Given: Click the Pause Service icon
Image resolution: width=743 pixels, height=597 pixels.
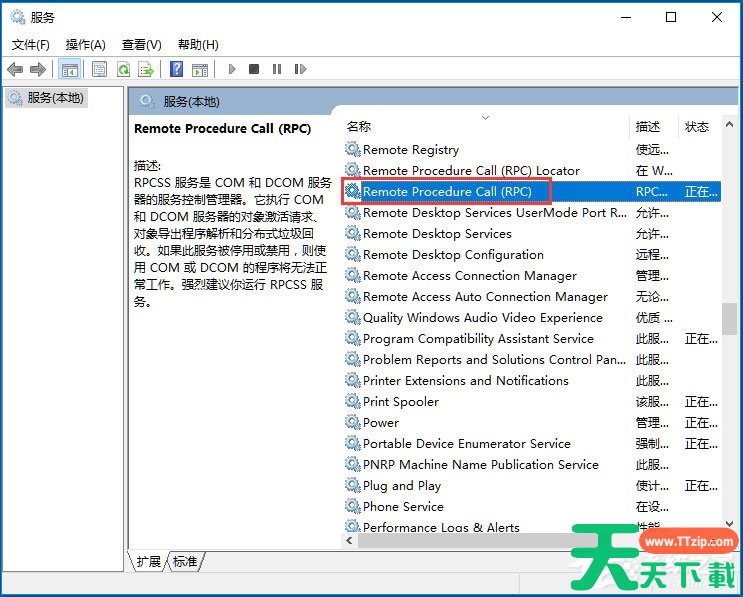Looking at the screenshot, I should 277,69.
